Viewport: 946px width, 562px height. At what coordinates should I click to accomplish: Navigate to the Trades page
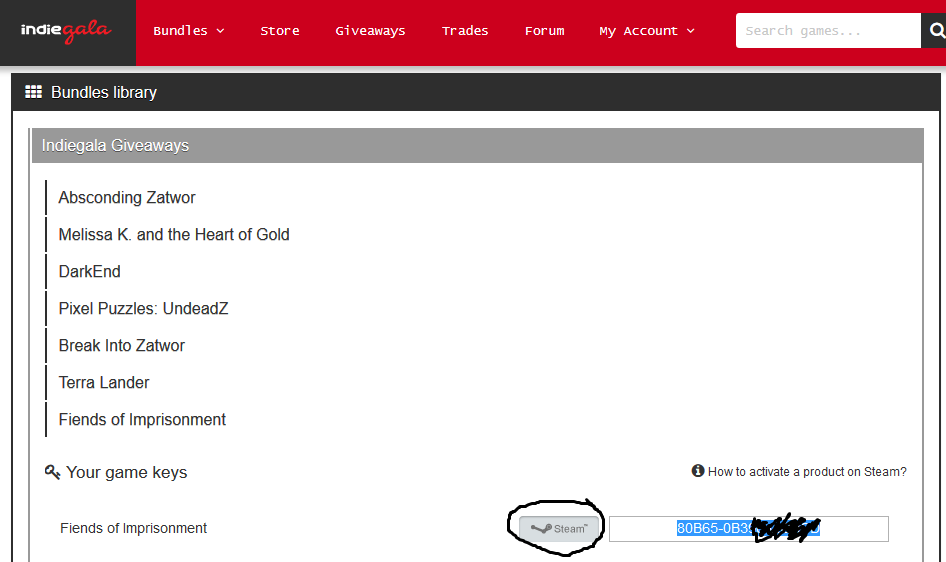pos(465,31)
